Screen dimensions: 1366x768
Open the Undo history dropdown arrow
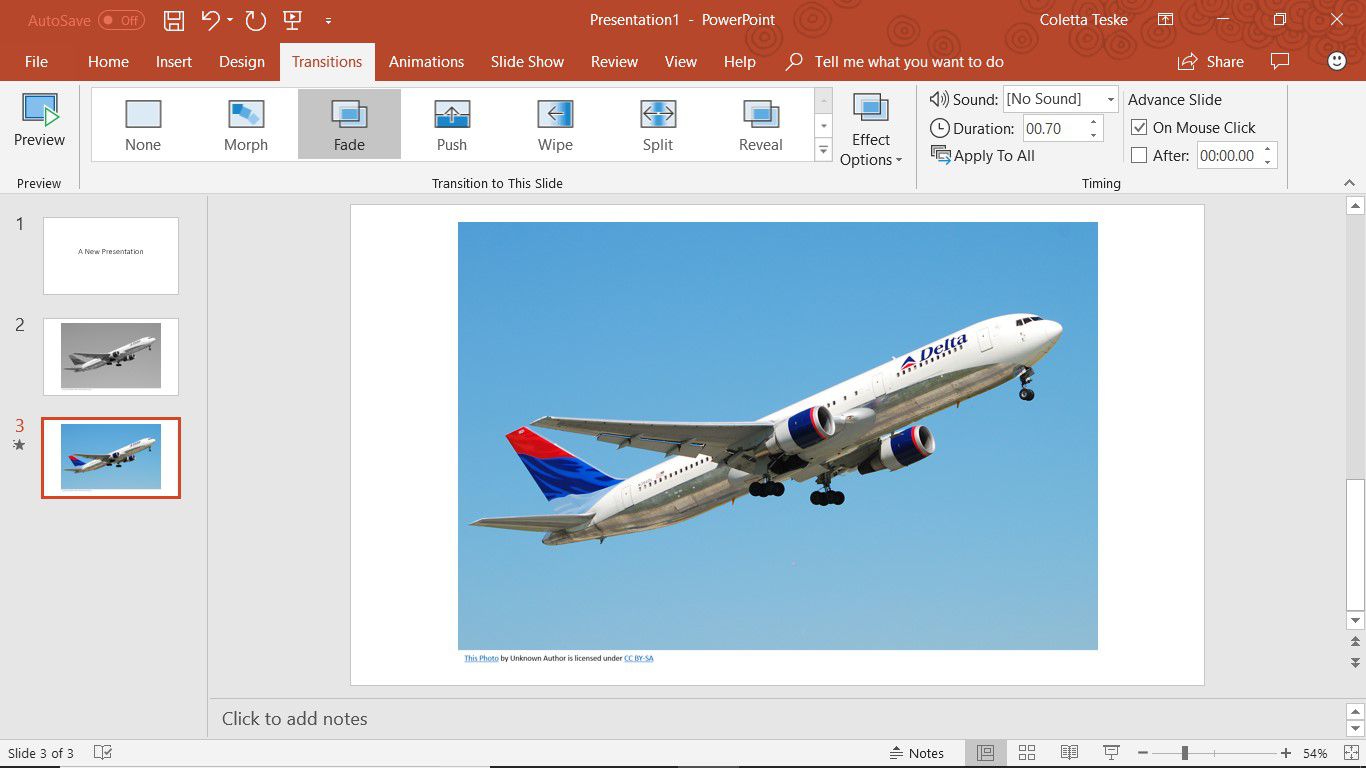pos(230,20)
